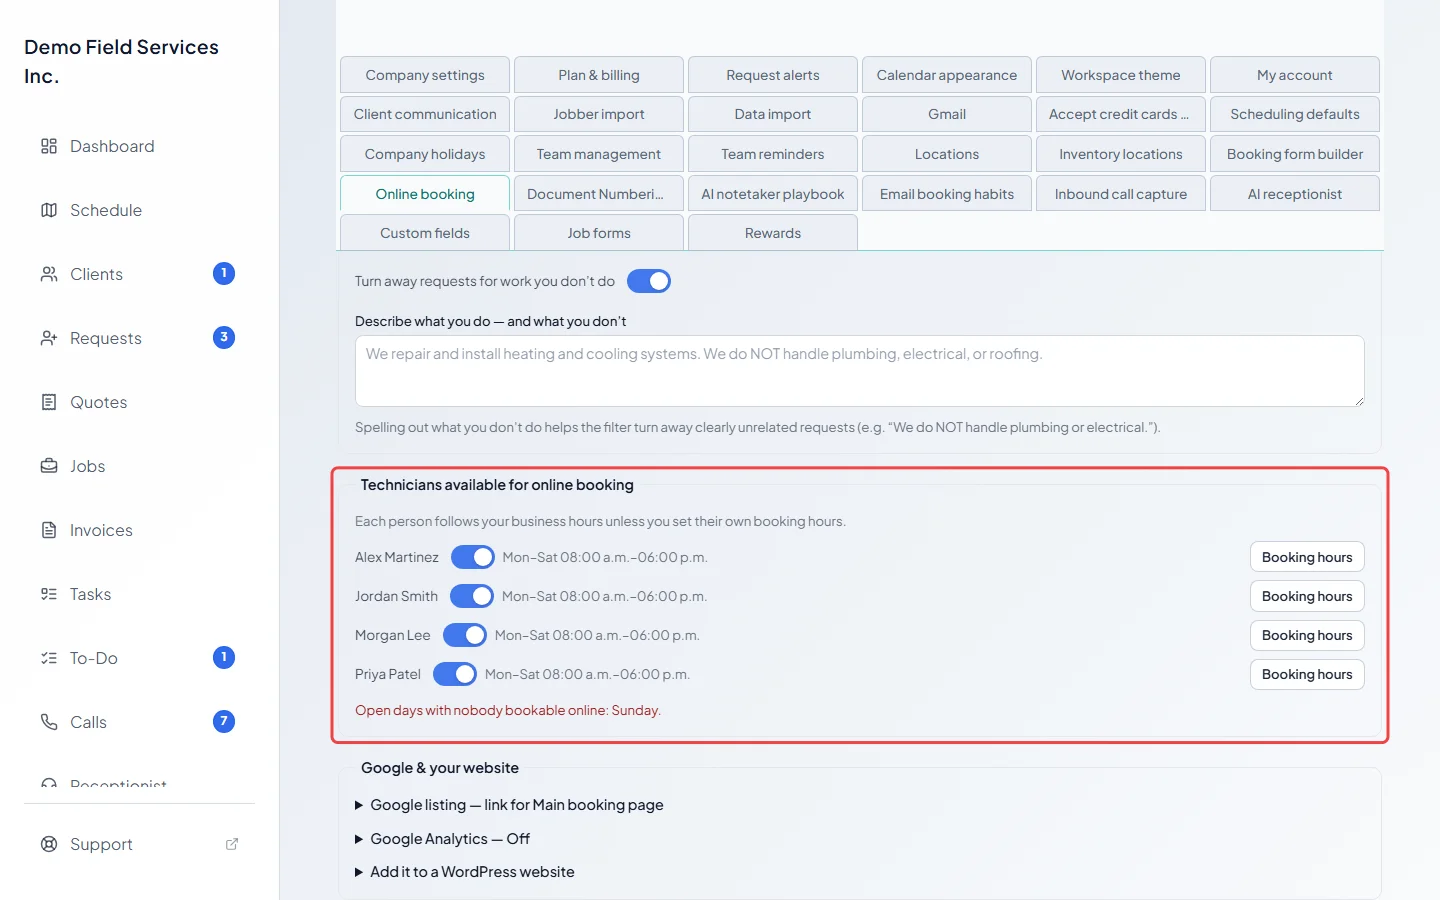Open the Team management tab

pos(599,154)
